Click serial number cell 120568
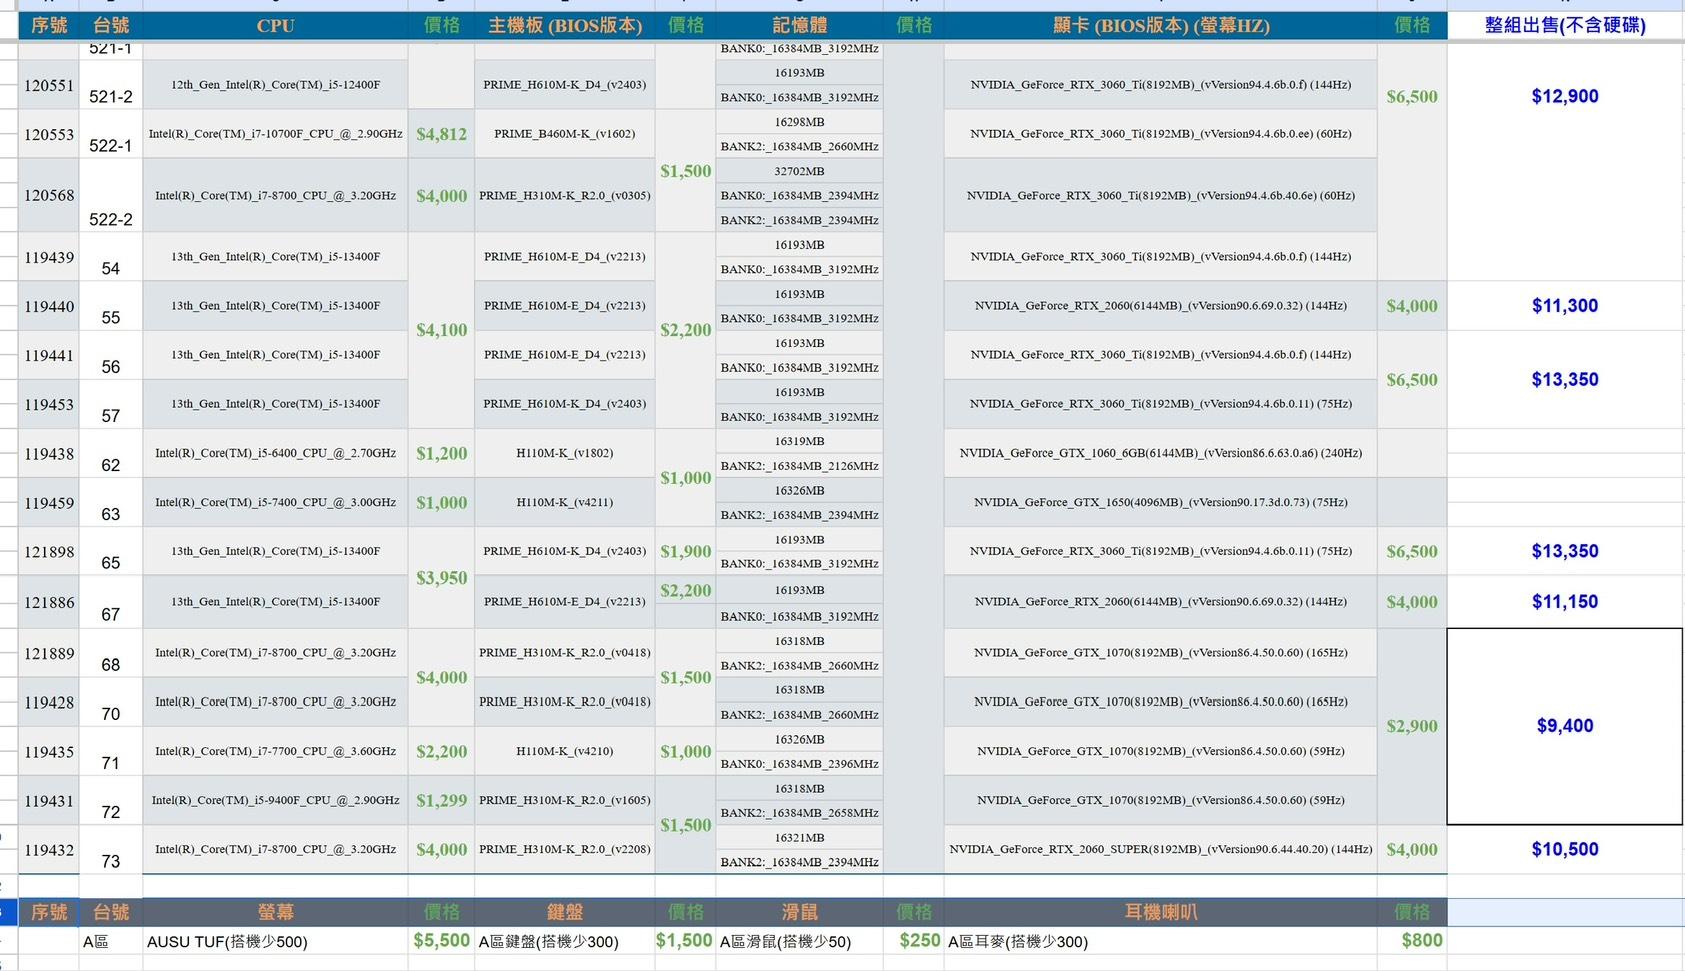 click(x=49, y=195)
